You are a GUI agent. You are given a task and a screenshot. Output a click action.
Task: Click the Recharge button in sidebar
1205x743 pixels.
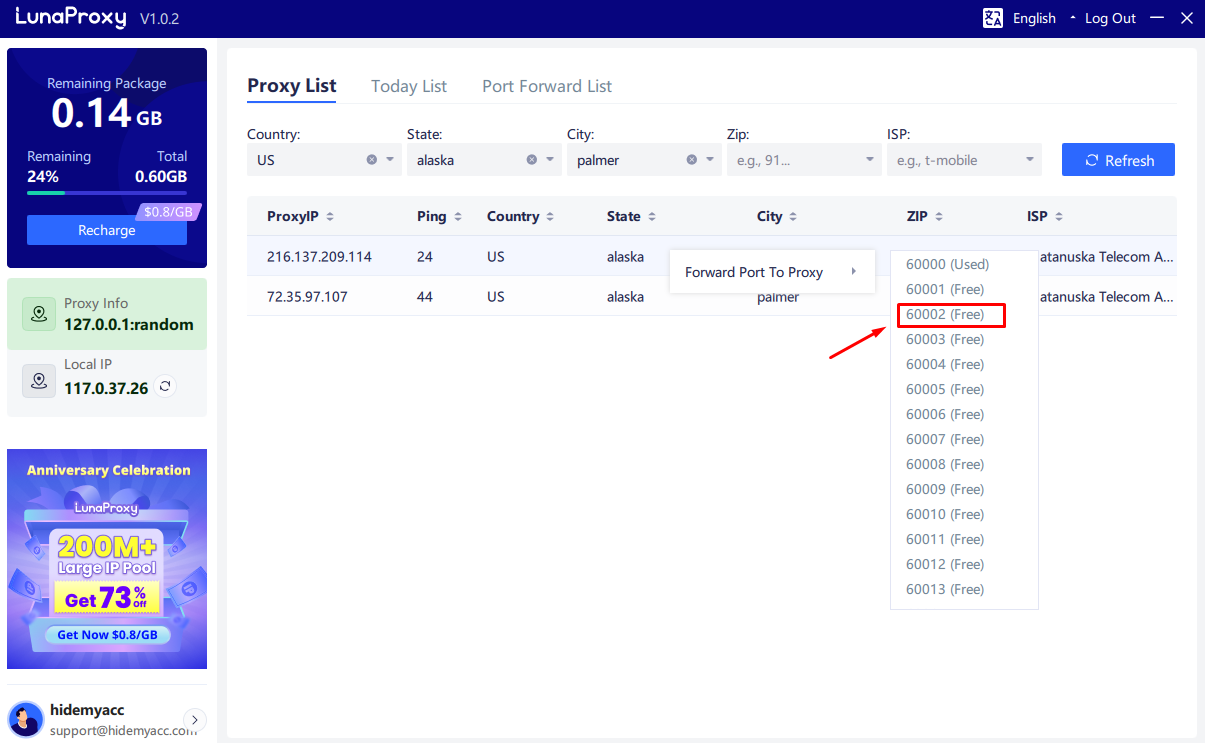[x=106, y=230]
